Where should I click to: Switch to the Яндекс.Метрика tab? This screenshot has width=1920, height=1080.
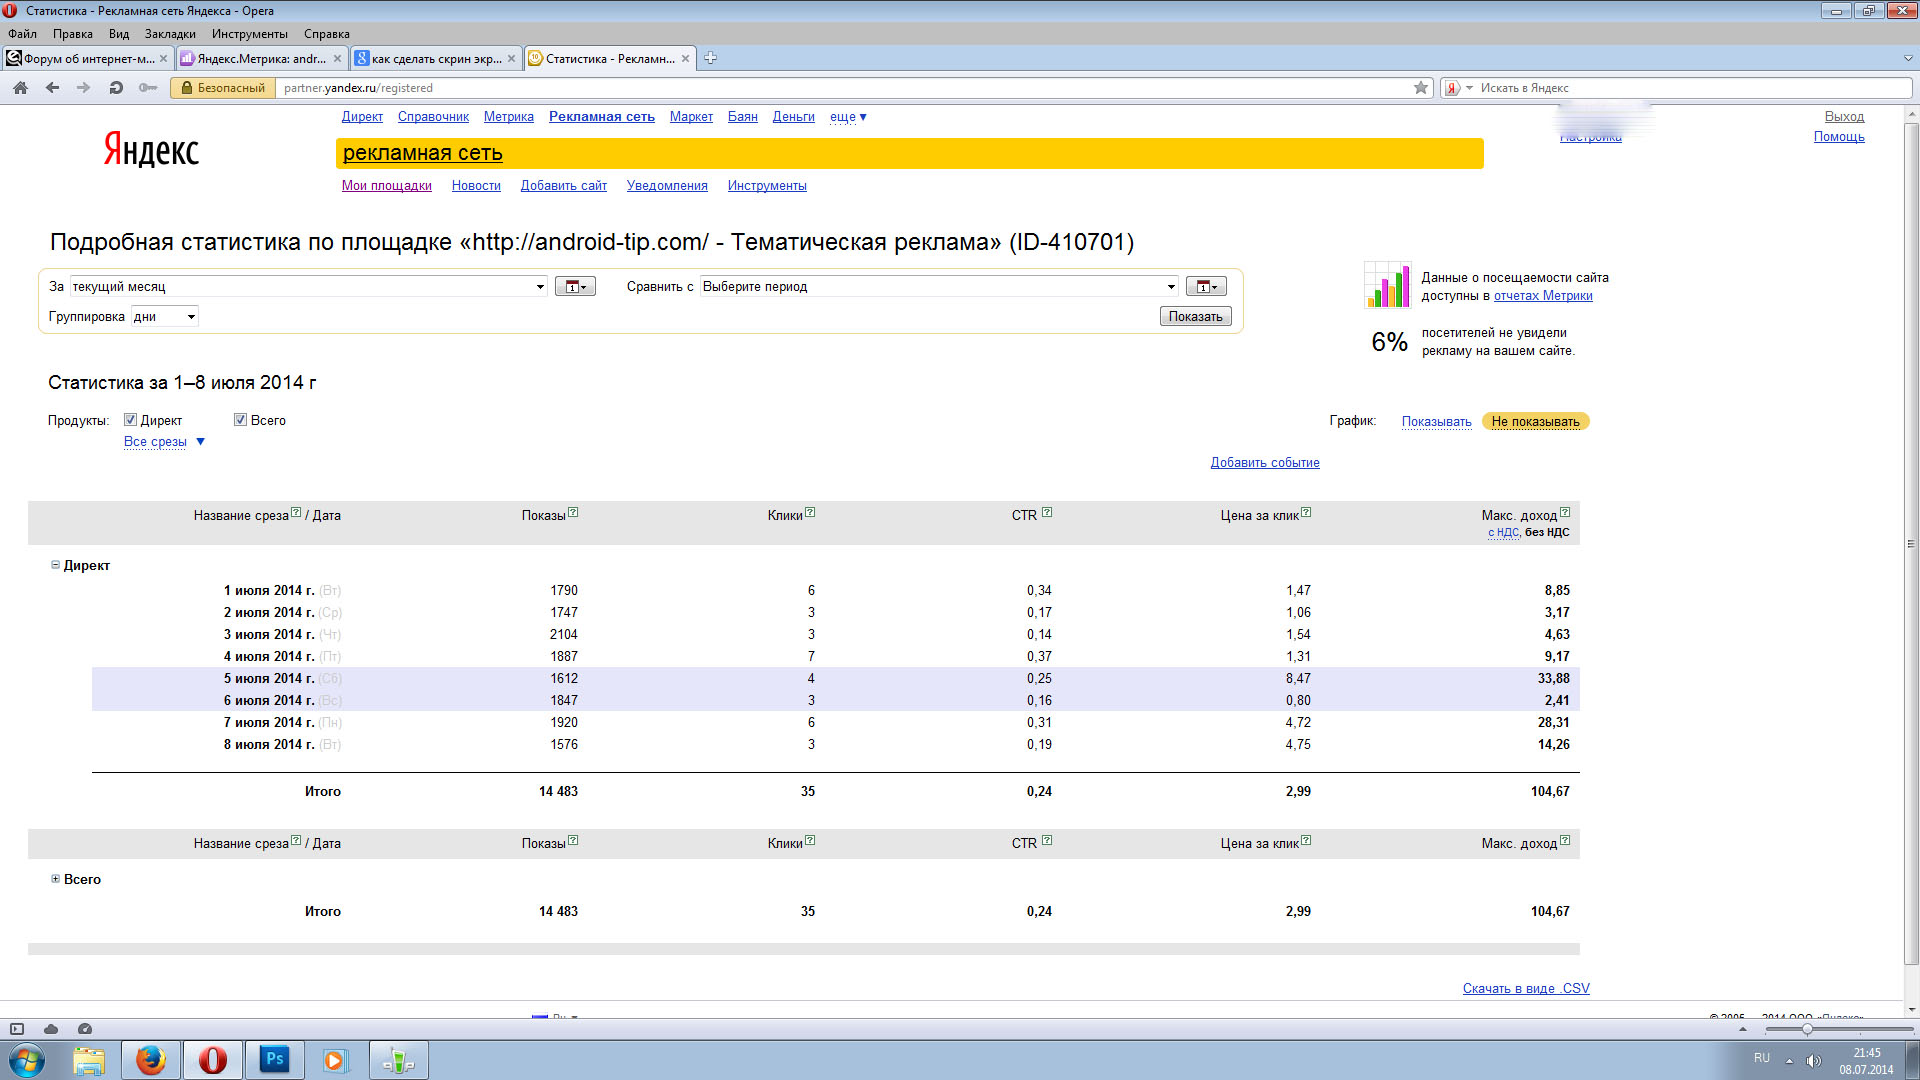coord(262,59)
